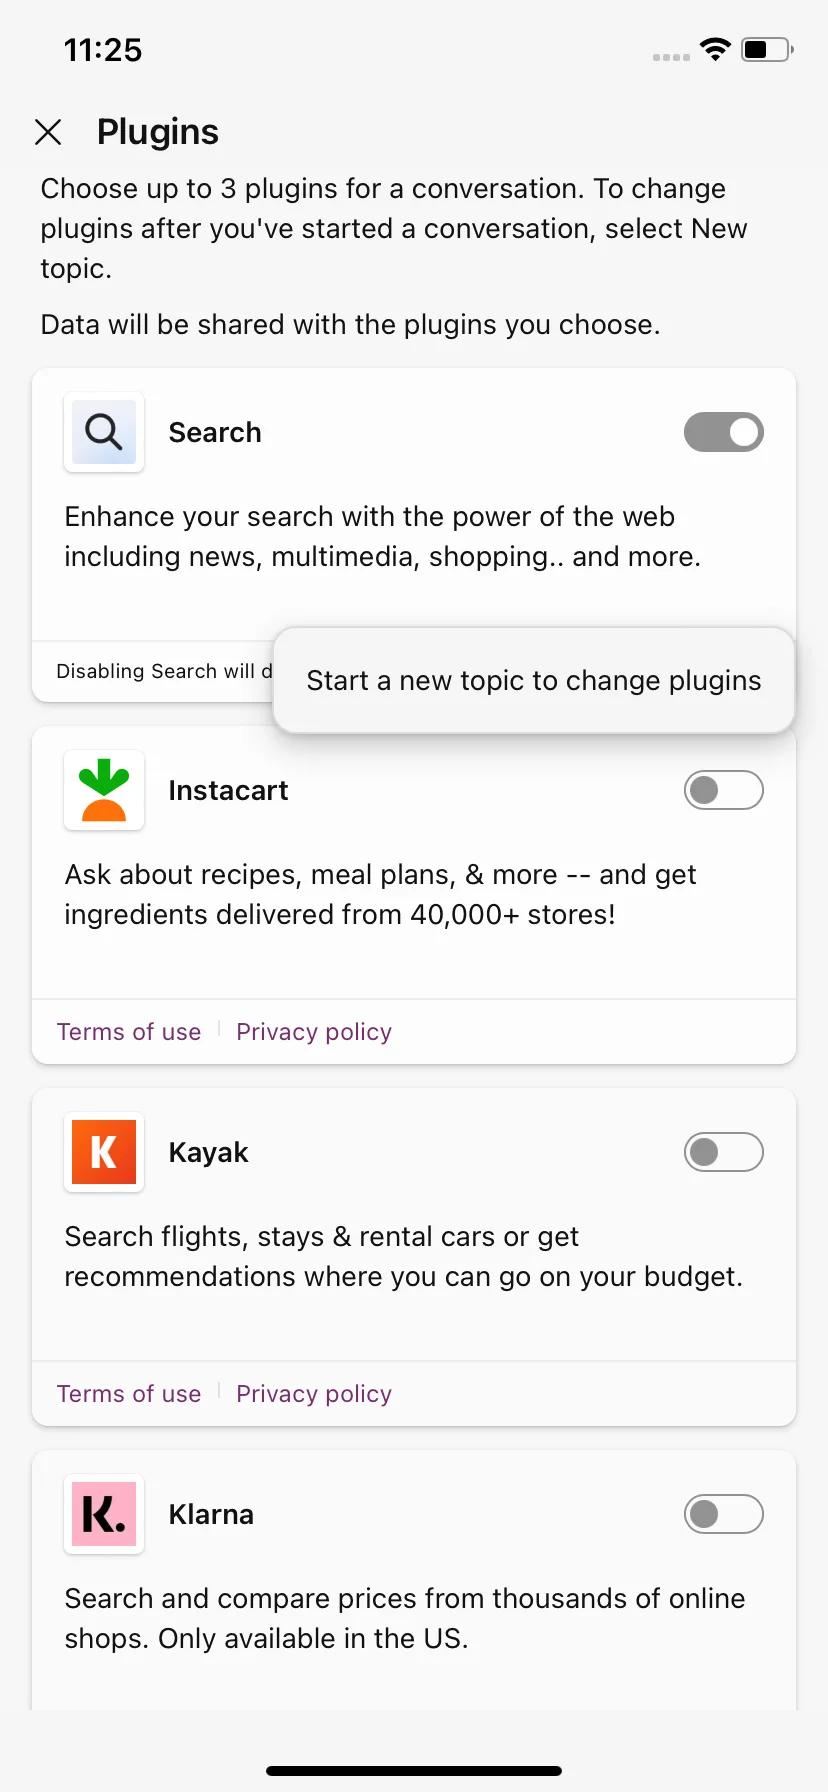Tap the pink Klarna K icon
Viewport: 828px width, 1792px height.
click(x=104, y=1514)
